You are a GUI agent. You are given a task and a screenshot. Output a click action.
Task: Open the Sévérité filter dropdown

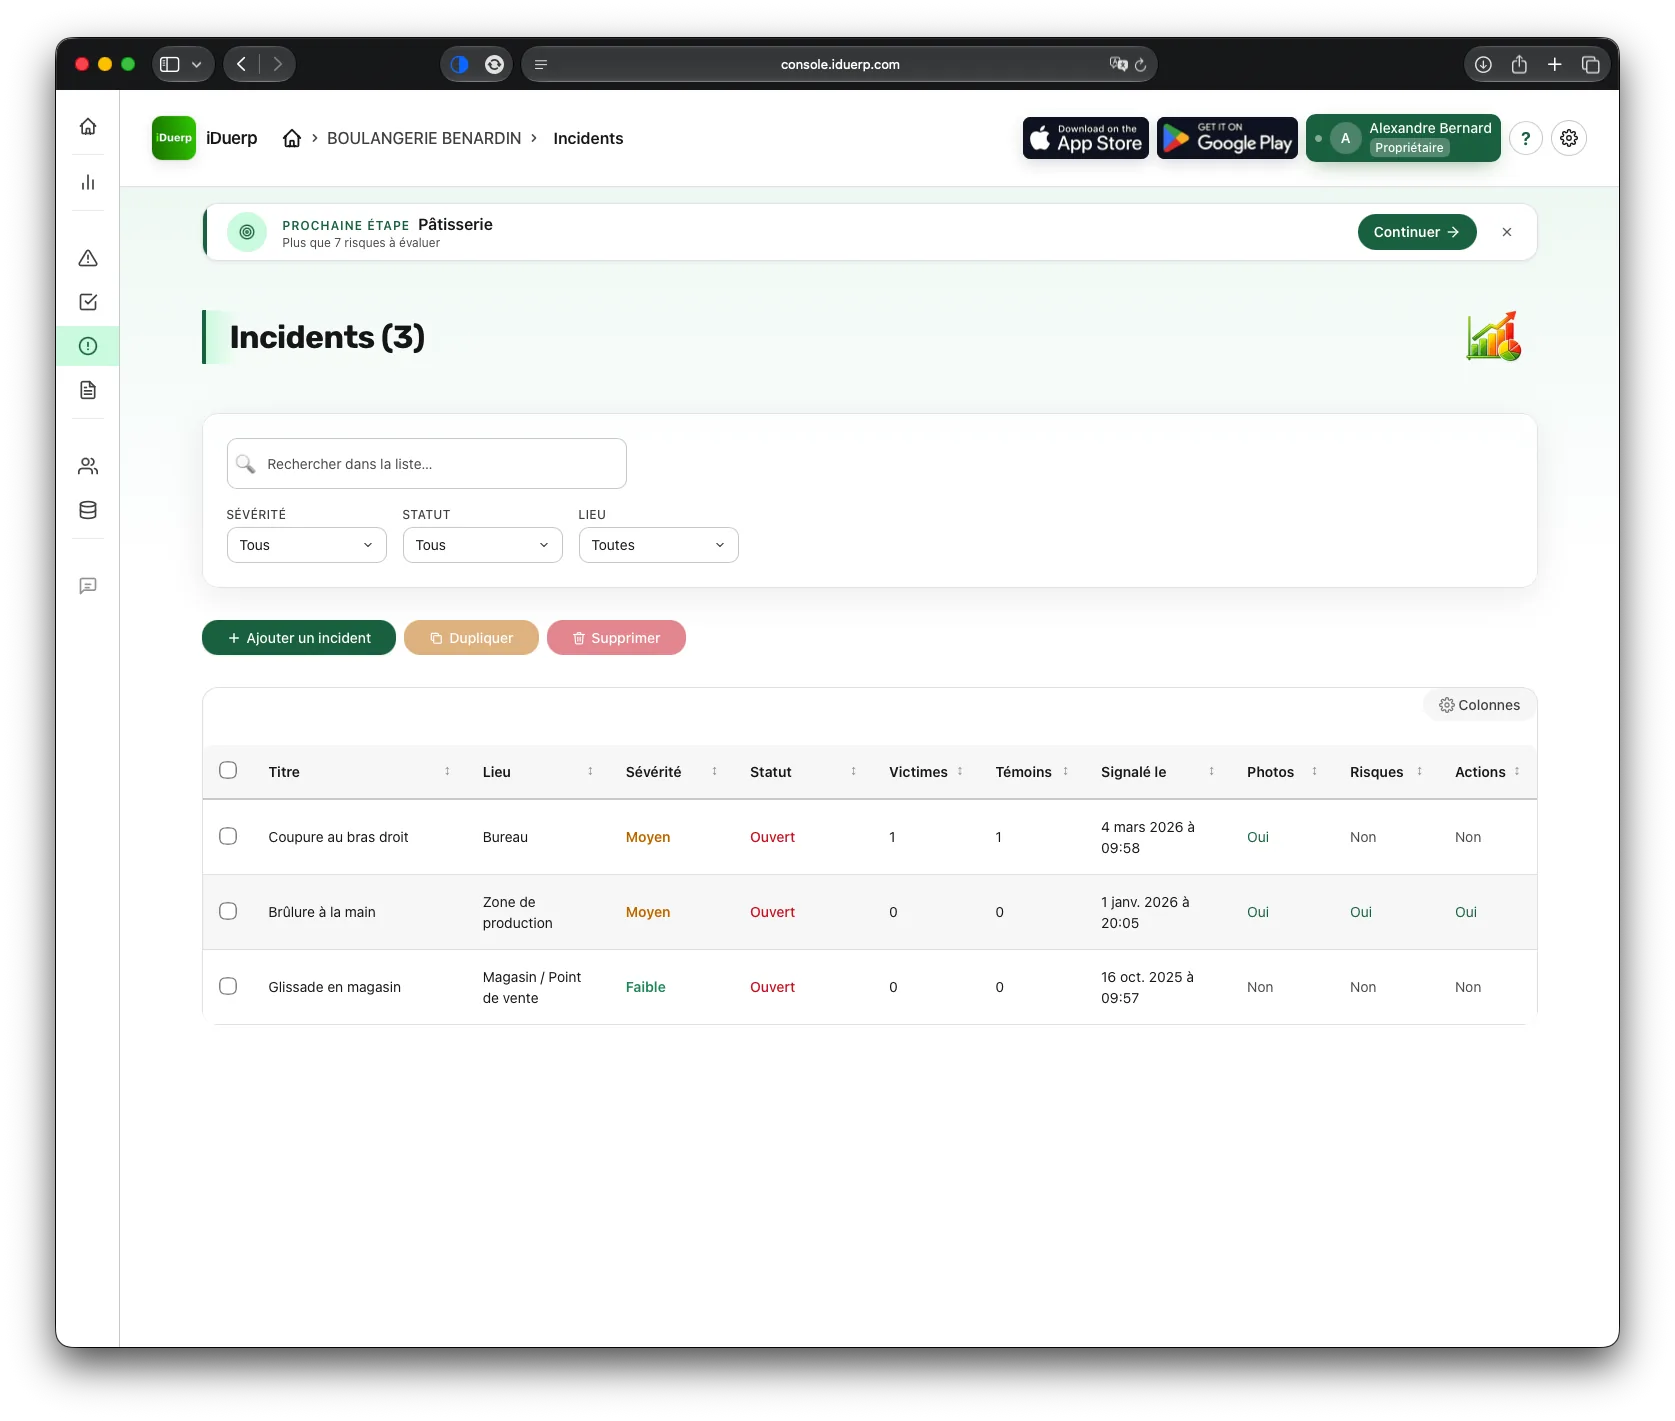pos(306,545)
